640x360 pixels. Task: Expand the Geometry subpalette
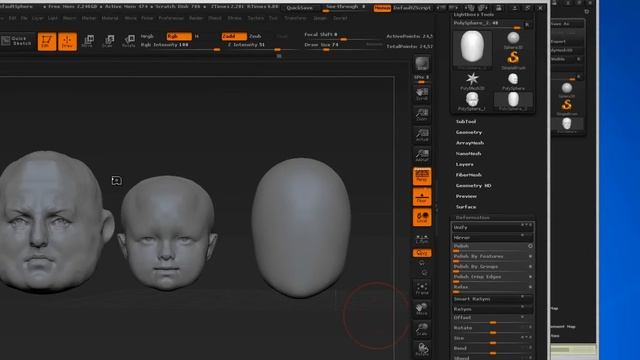[x=469, y=132]
